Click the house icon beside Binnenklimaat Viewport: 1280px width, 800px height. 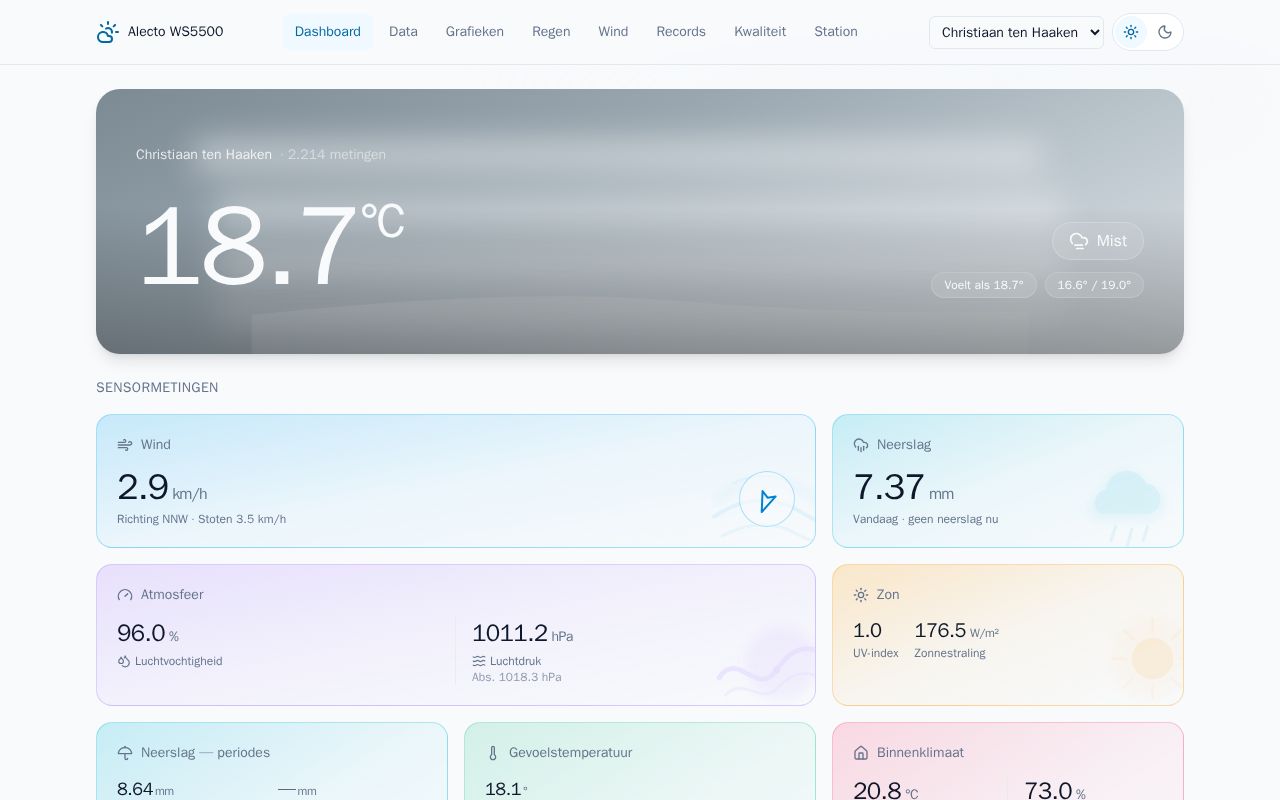coord(861,753)
